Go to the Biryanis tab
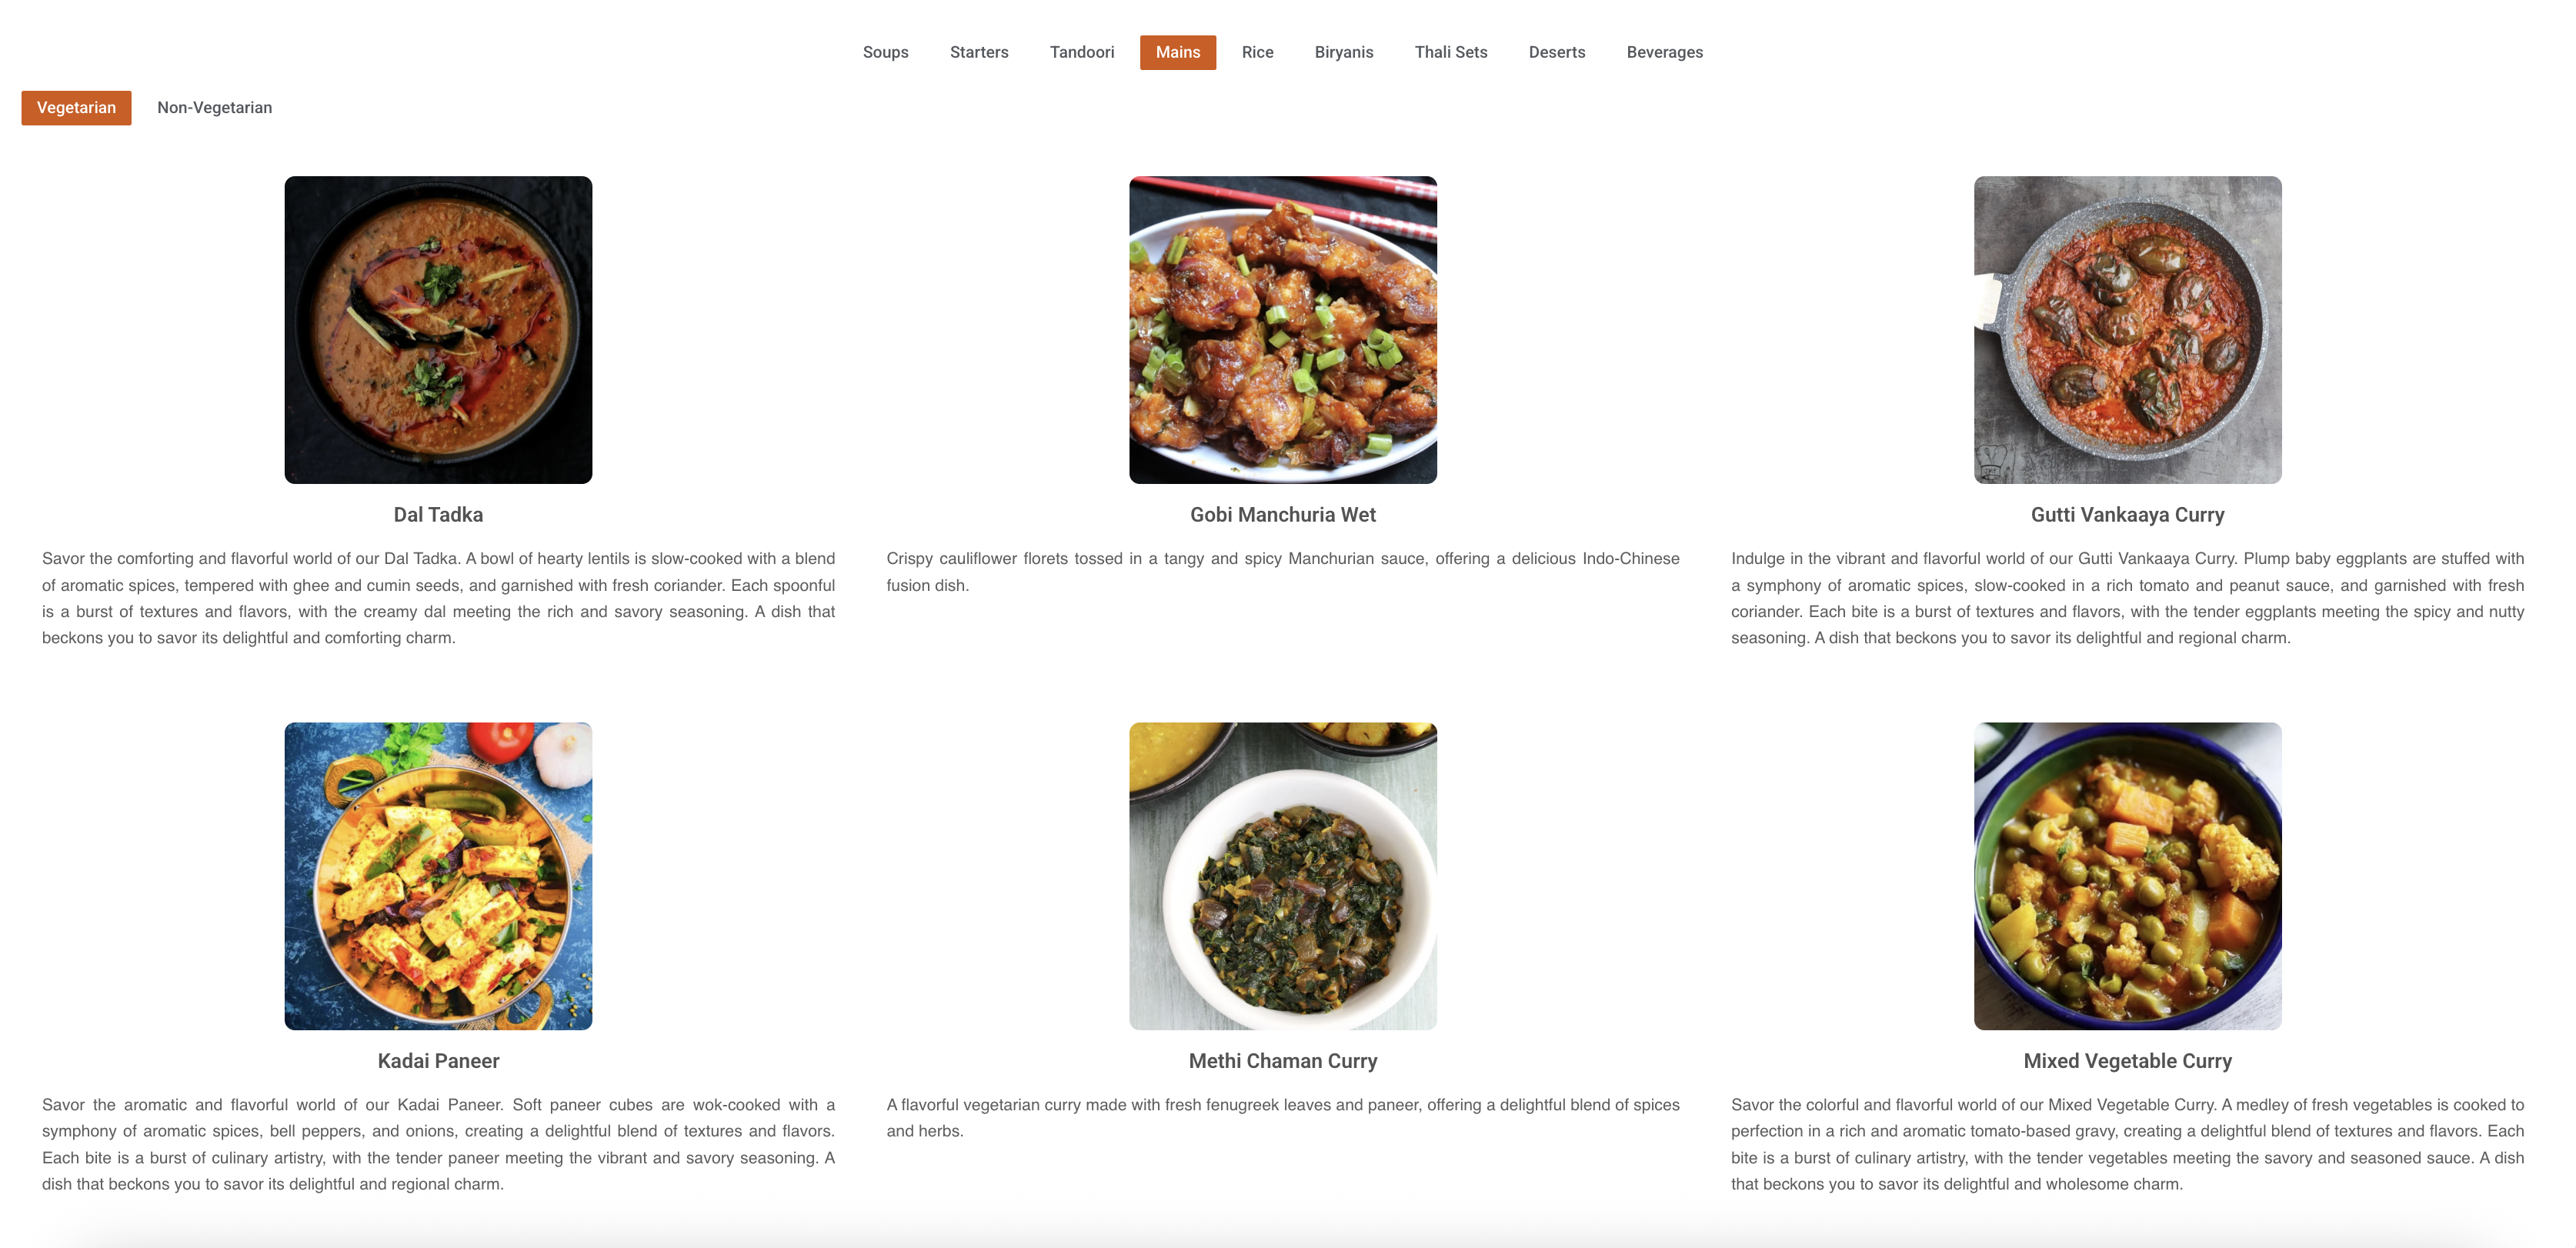 click(x=1343, y=52)
